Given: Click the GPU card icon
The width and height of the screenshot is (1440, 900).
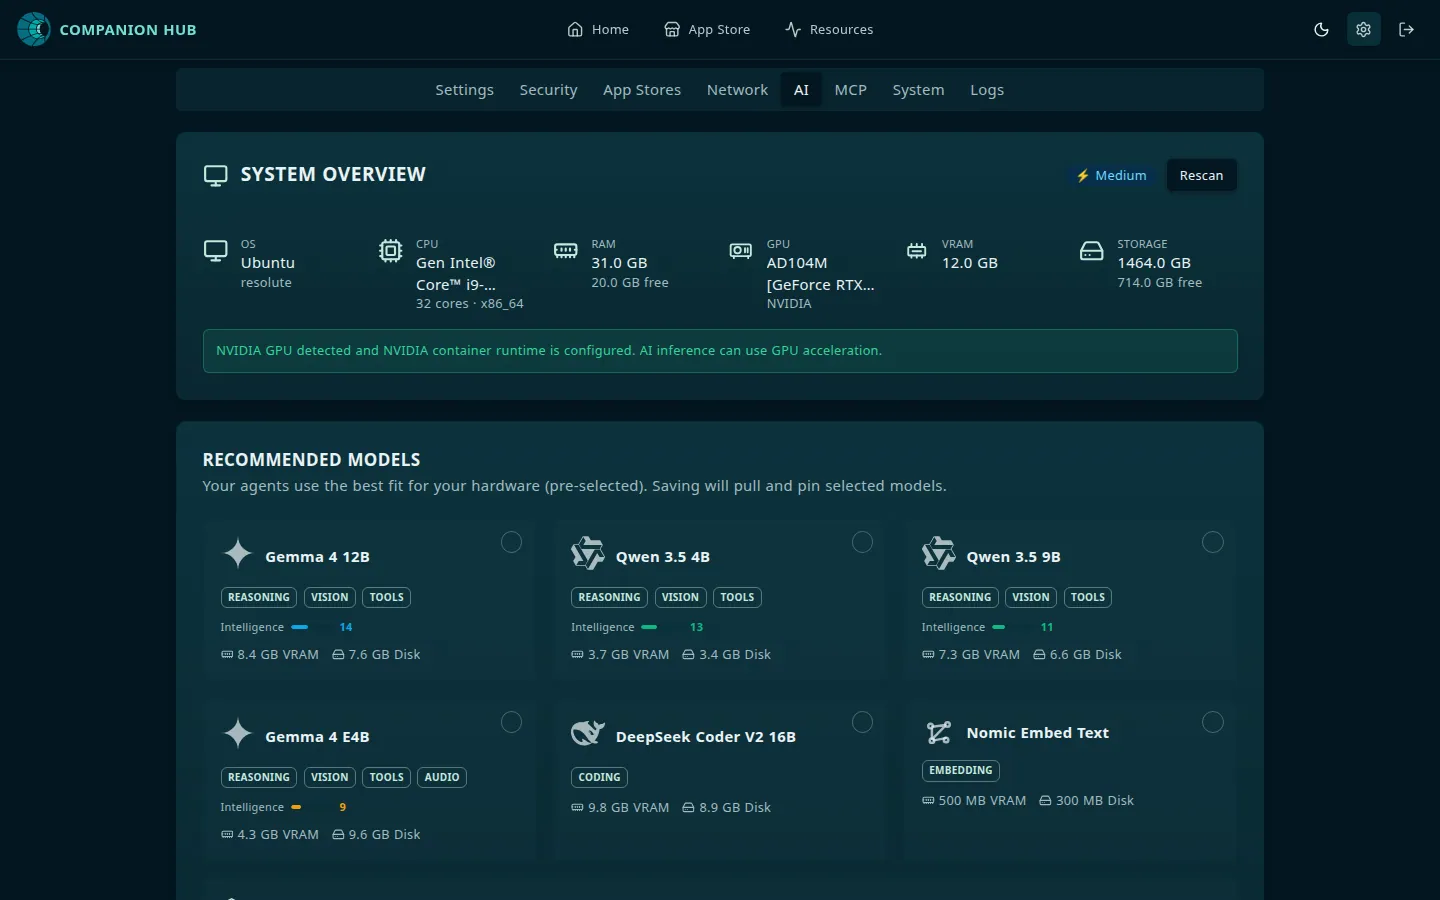Looking at the screenshot, I should tap(741, 251).
